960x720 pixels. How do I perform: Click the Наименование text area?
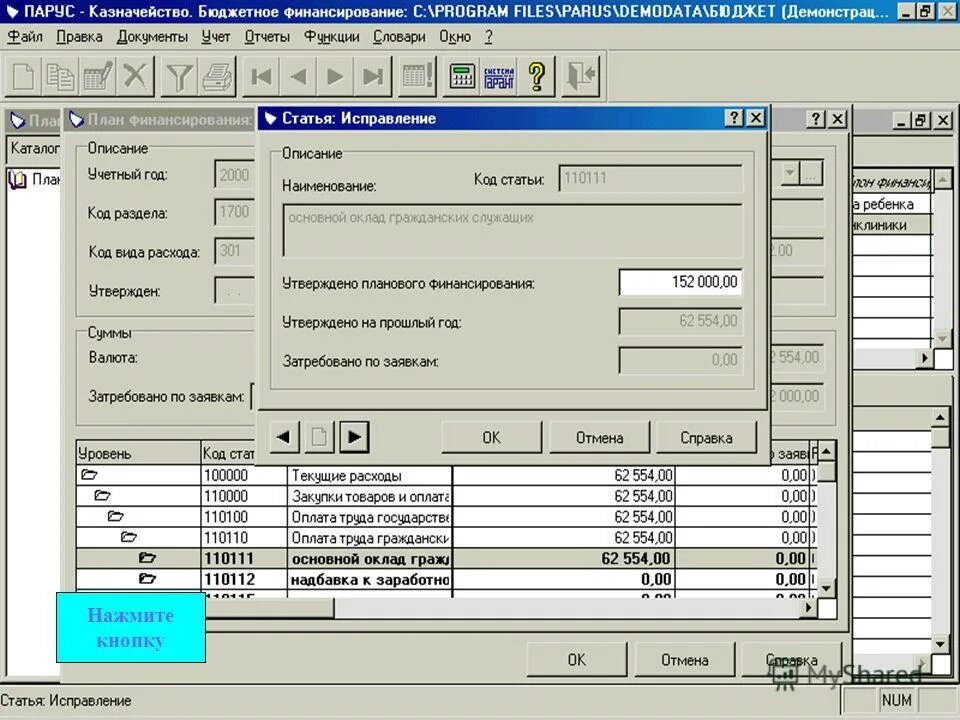512,231
